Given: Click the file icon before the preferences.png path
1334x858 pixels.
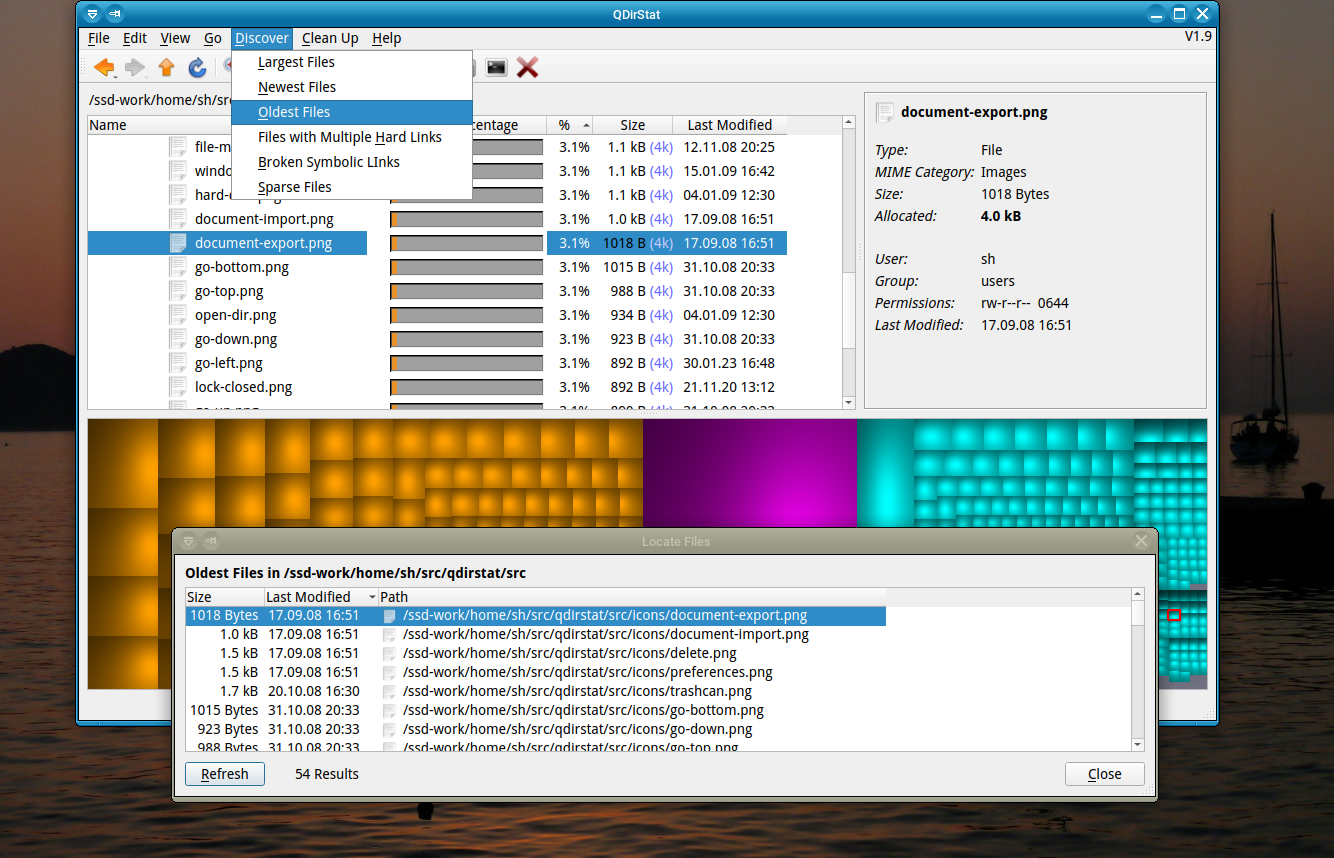Looking at the screenshot, I should click(x=390, y=672).
